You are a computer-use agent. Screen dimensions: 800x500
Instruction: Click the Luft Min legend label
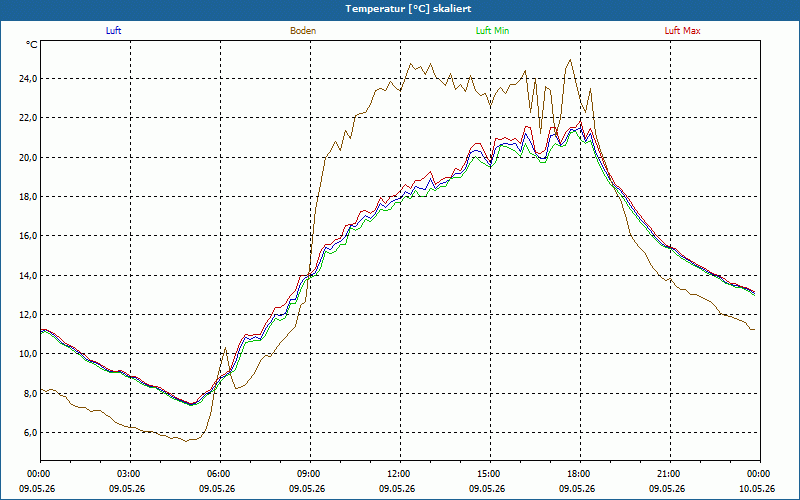[x=492, y=31]
